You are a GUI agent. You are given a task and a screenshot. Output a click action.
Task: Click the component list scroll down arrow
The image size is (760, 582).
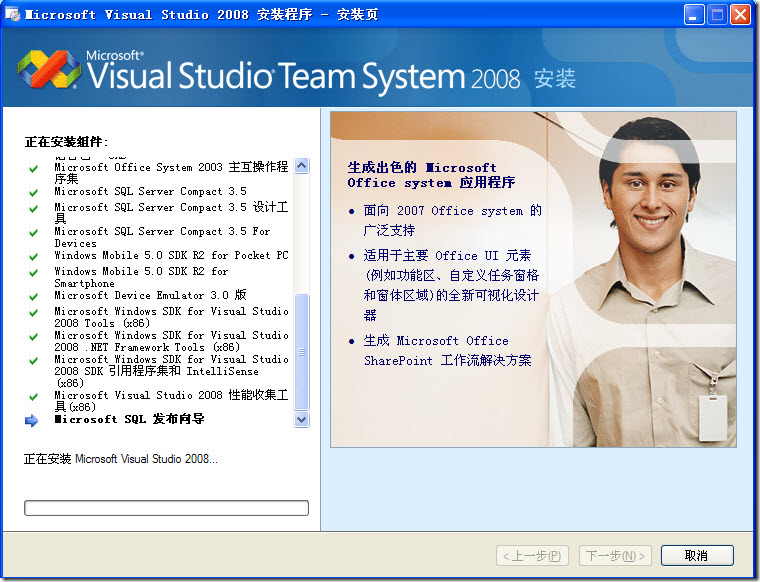tap(301, 419)
